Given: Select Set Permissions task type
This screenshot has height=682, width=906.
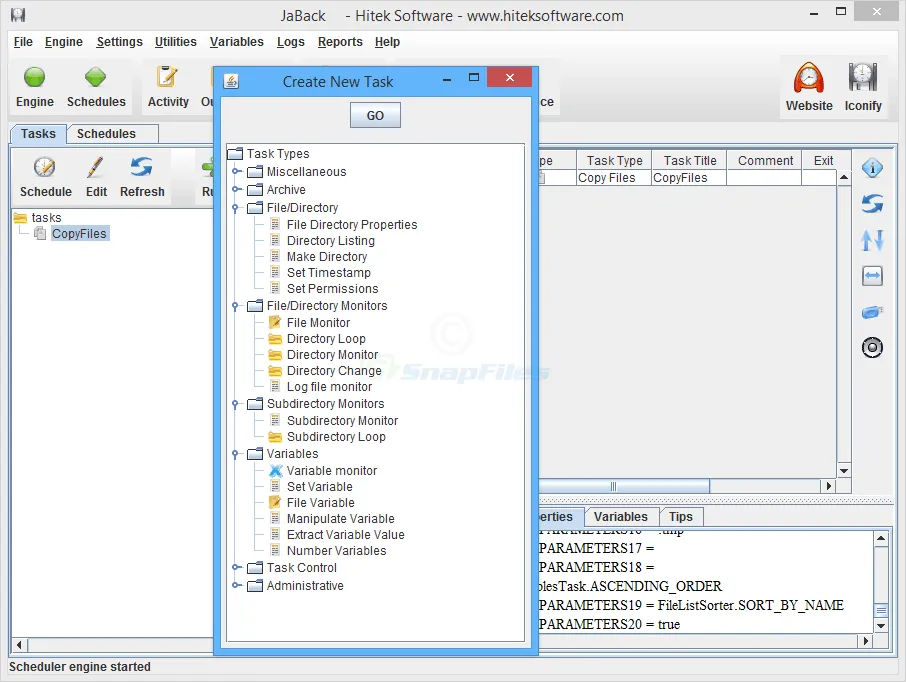Looking at the screenshot, I should (x=333, y=289).
